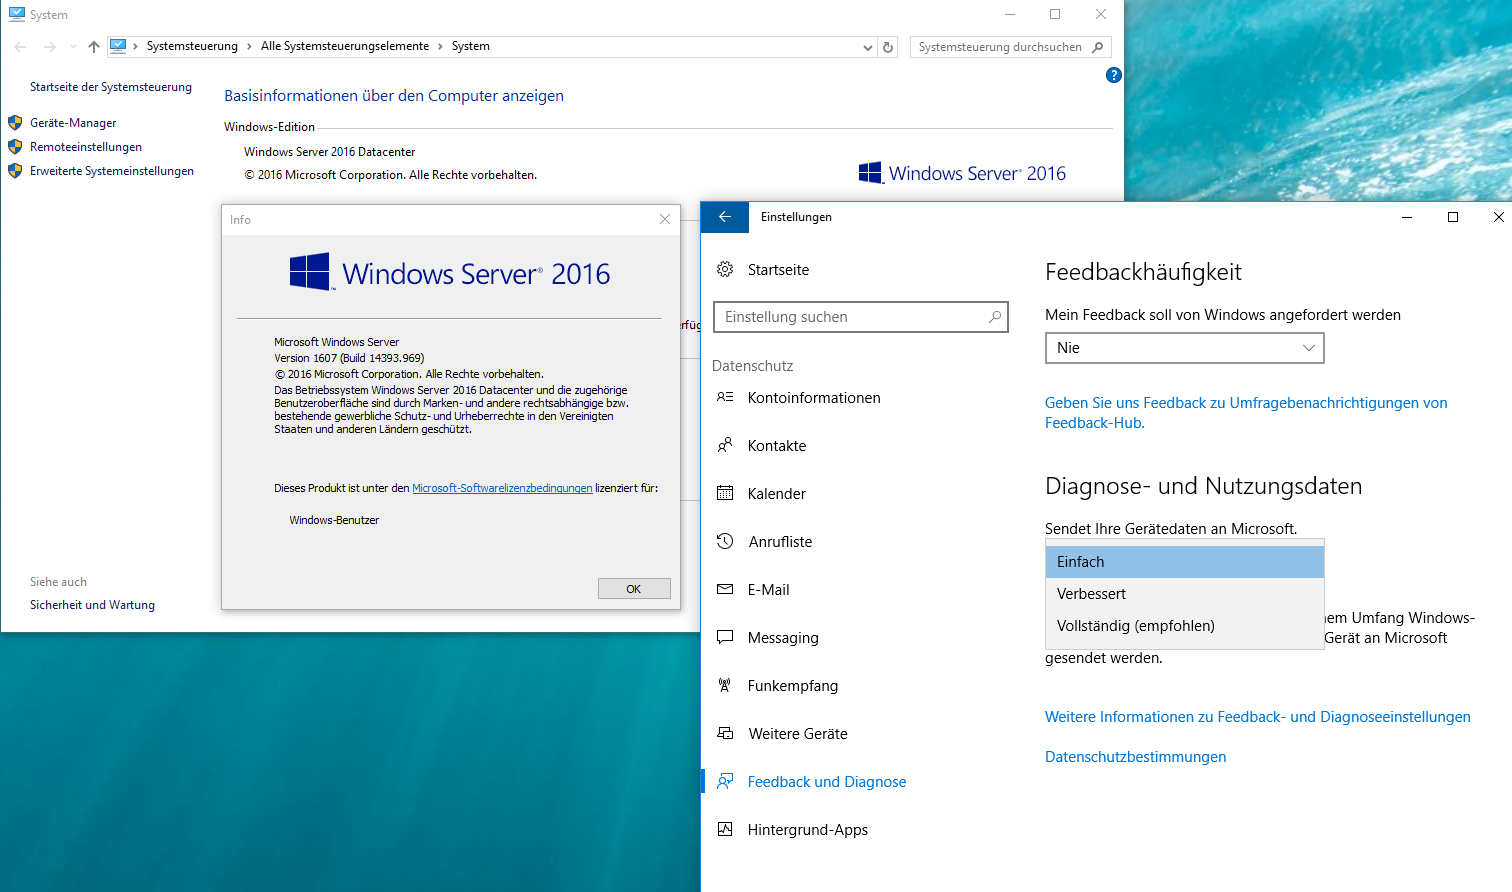The width and height of the screenshot is (1512, 892).
Task: Click the search magnifier in Einstellung suchen
Action: pos(994,317)
